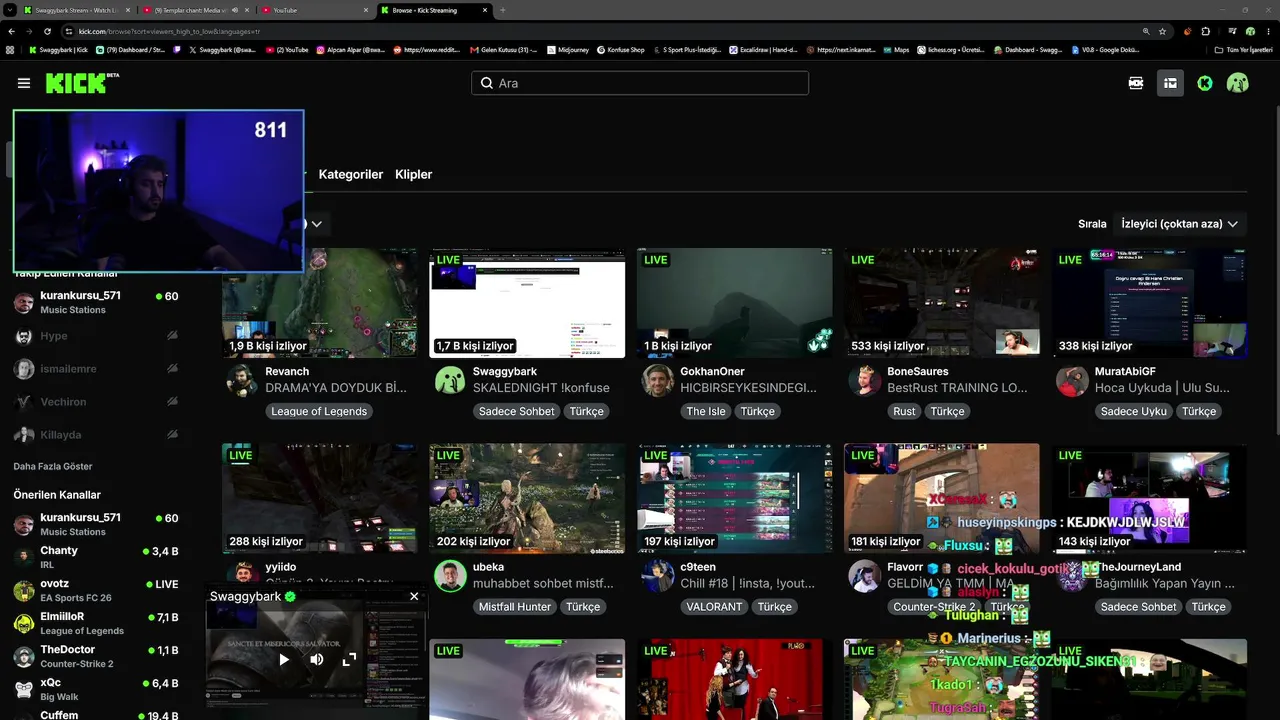Click the green K badge icon

pos(1205,83)
